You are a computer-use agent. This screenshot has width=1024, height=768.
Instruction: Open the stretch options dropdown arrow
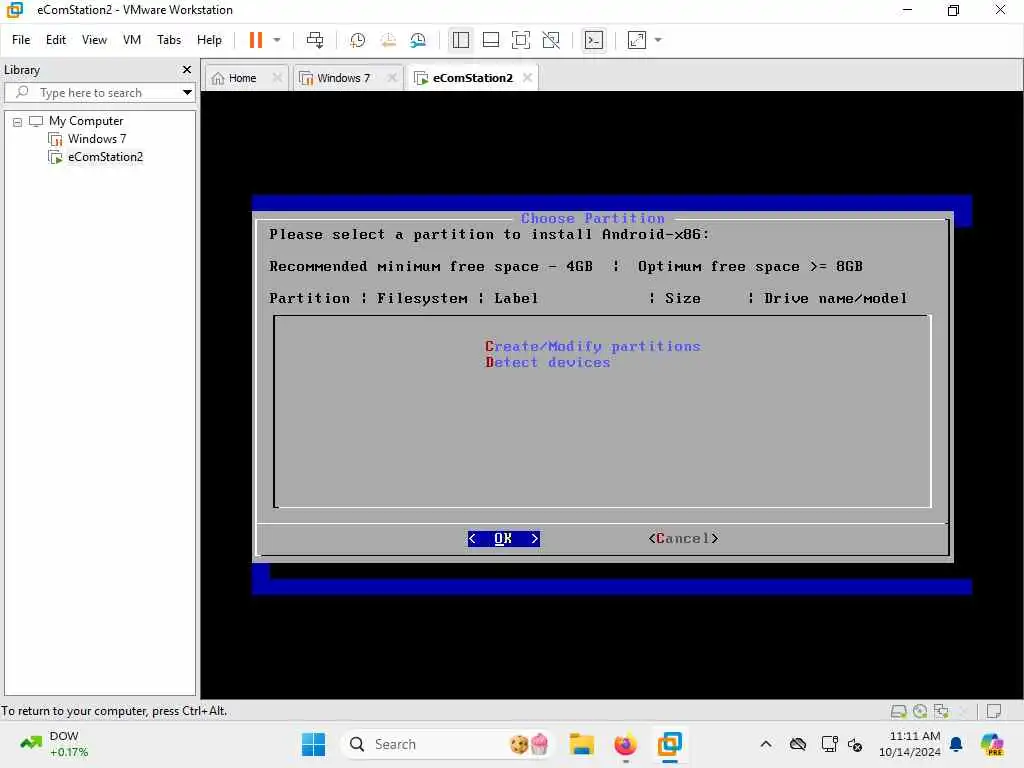pyautogui.click(x=658, y=40)
